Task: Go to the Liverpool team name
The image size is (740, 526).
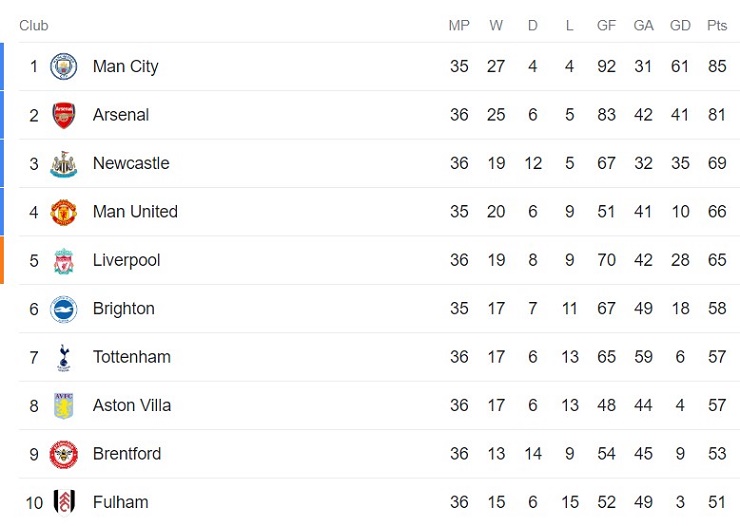Action: [x=126, y=261]
